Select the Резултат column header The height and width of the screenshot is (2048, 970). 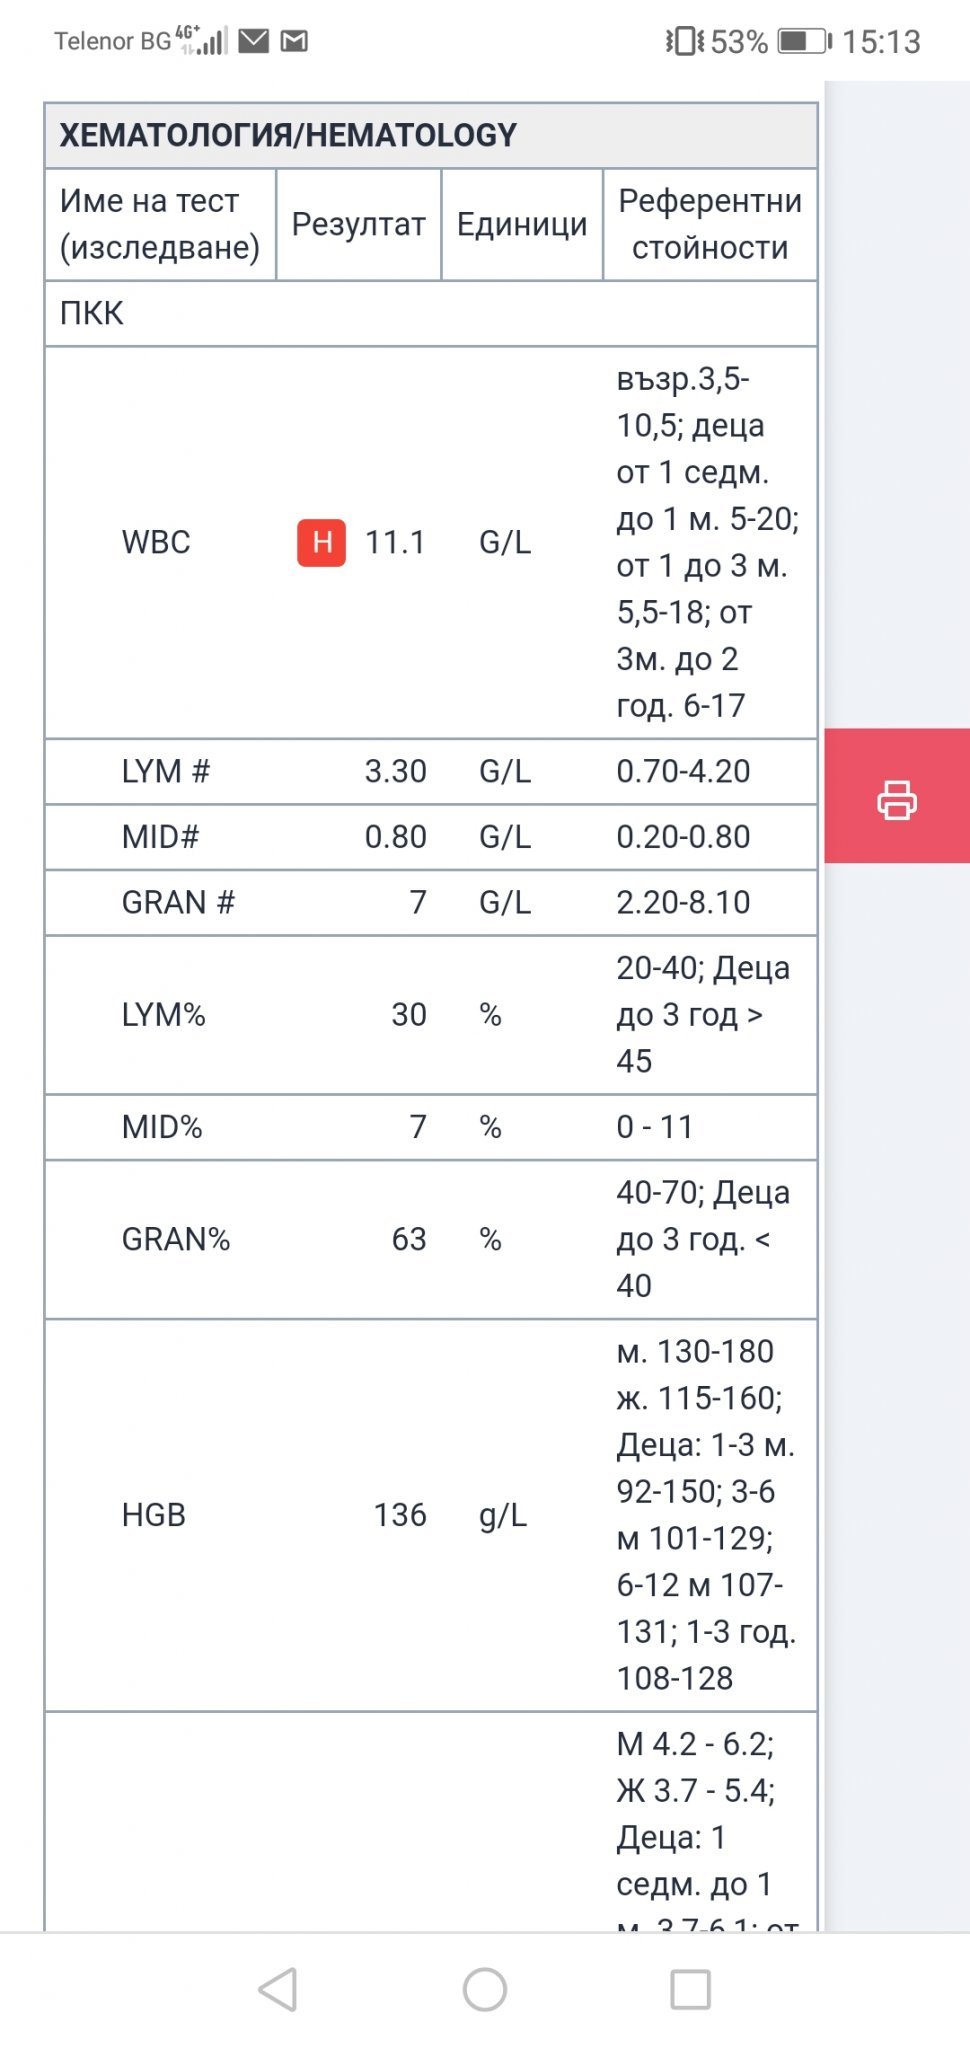click(x=358, y=224)
